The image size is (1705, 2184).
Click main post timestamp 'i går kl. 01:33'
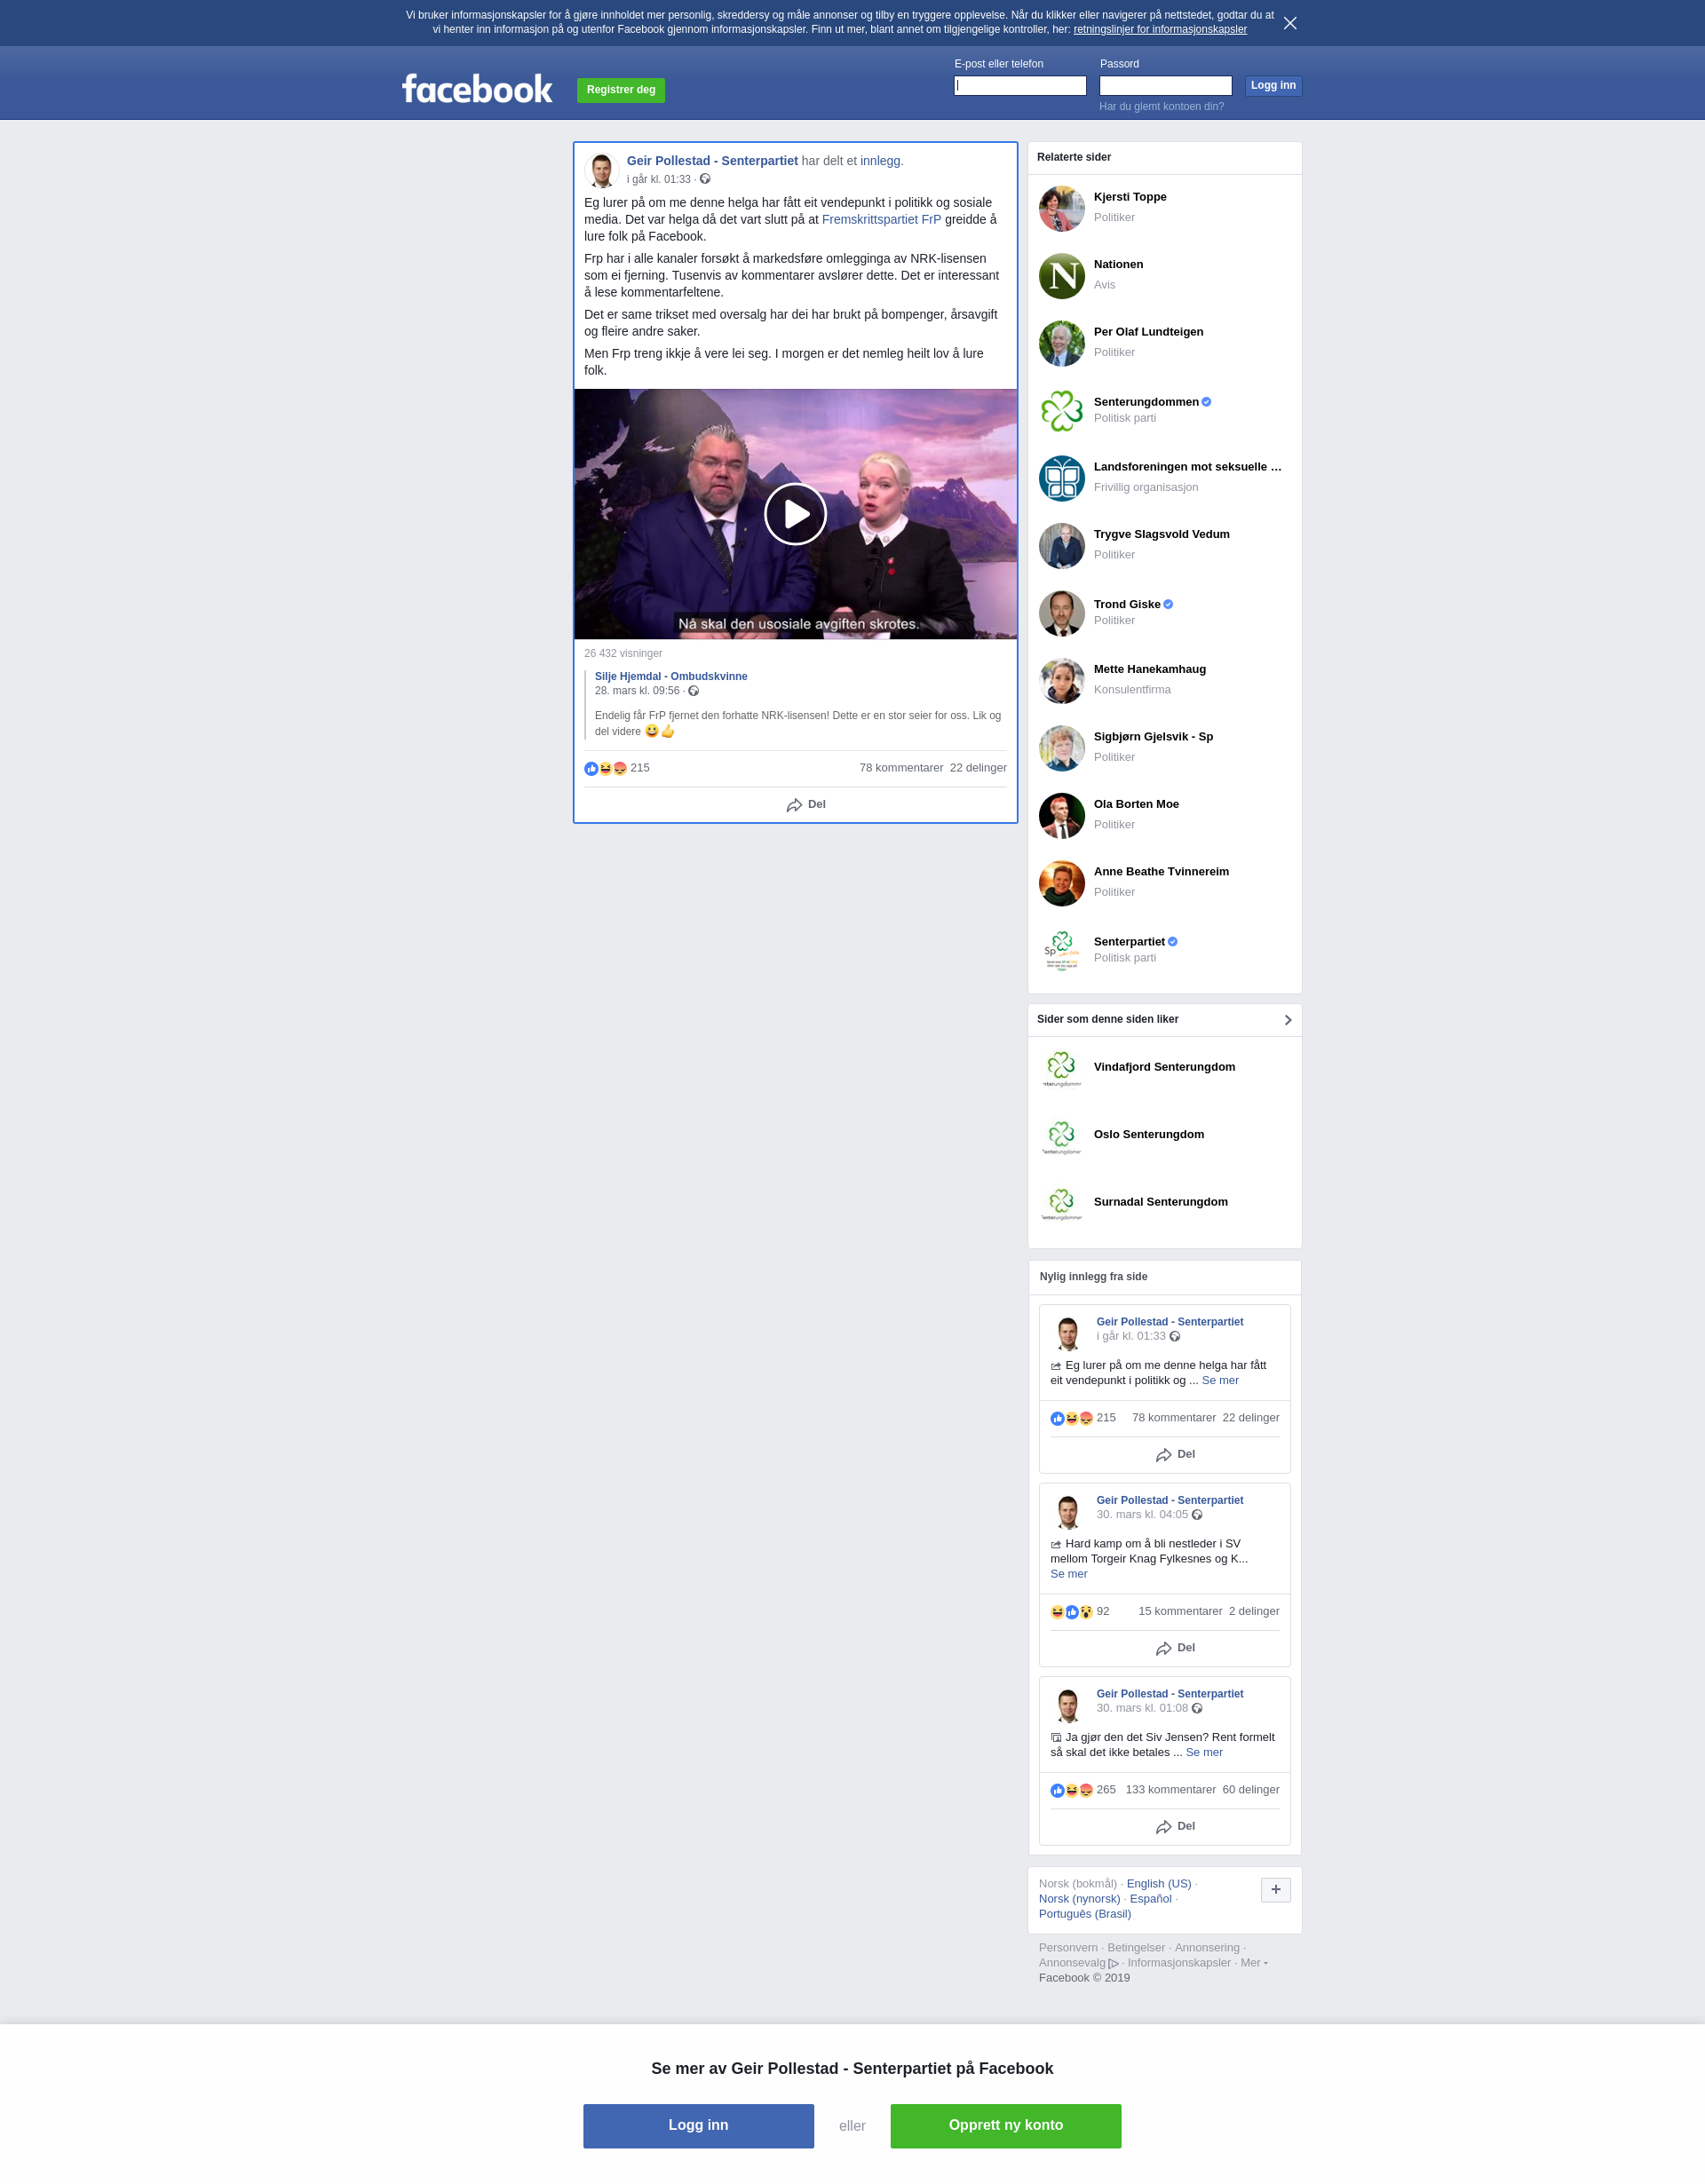pyautogui.click(x=659, y=180)
